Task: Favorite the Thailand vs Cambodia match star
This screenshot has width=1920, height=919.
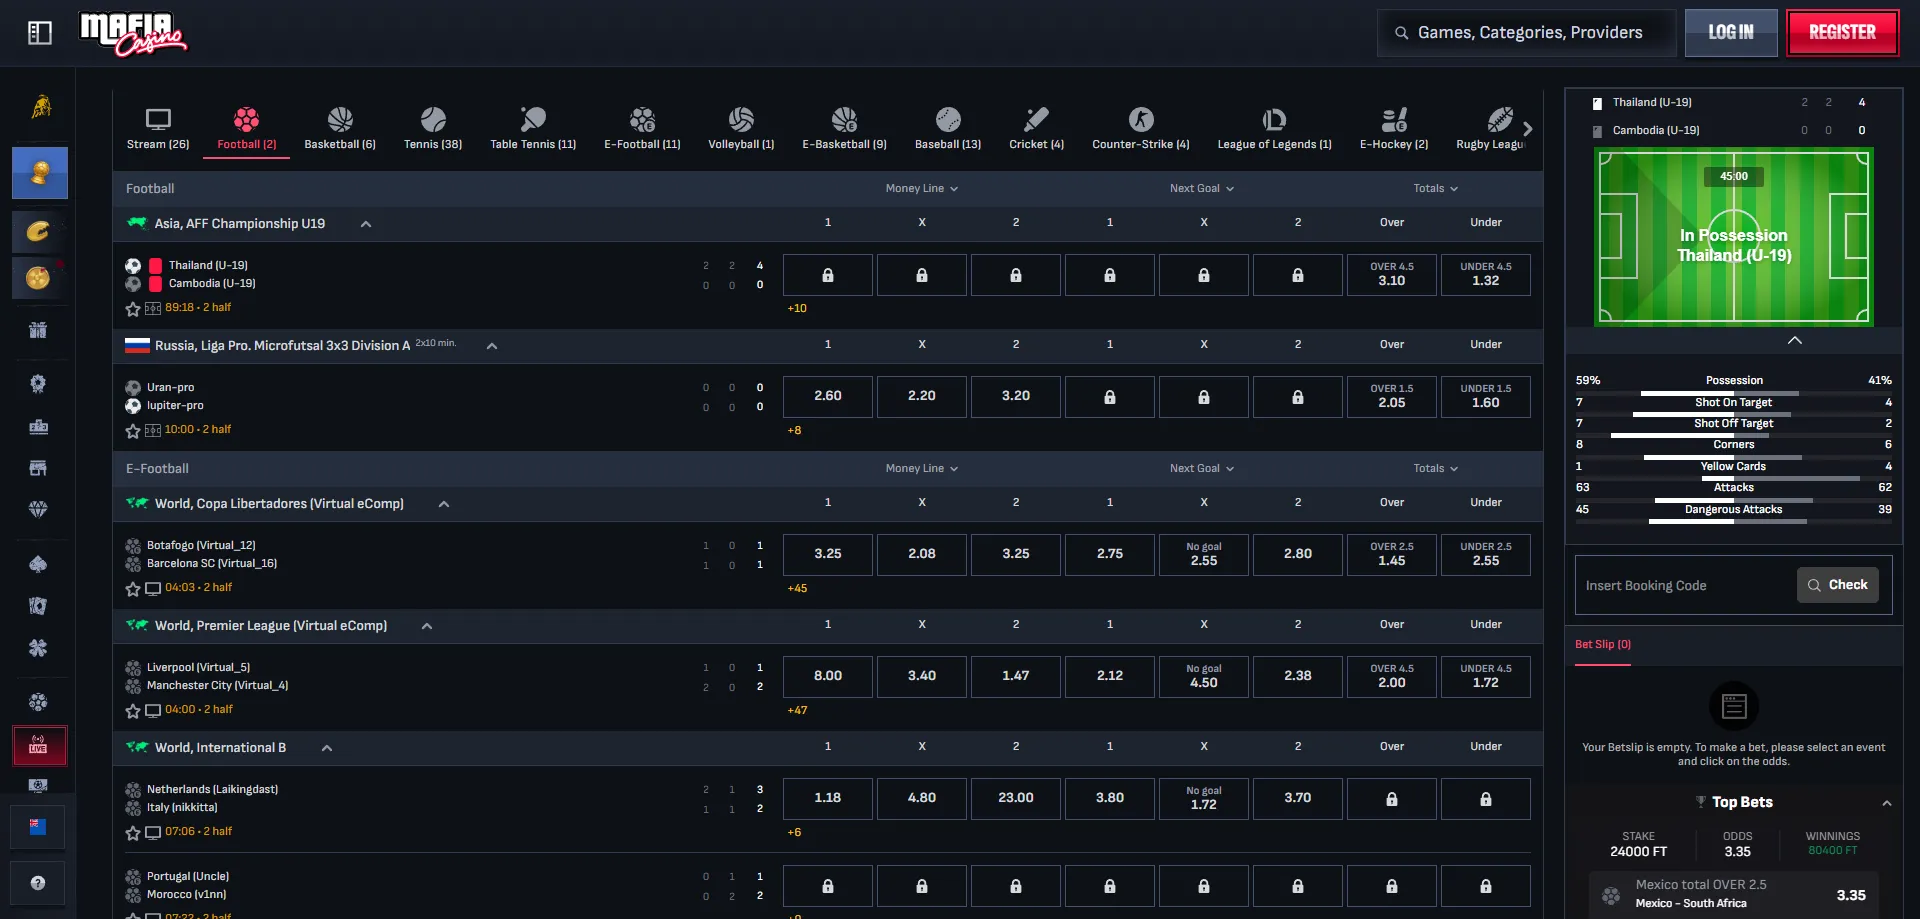Action: coord(133,309)
